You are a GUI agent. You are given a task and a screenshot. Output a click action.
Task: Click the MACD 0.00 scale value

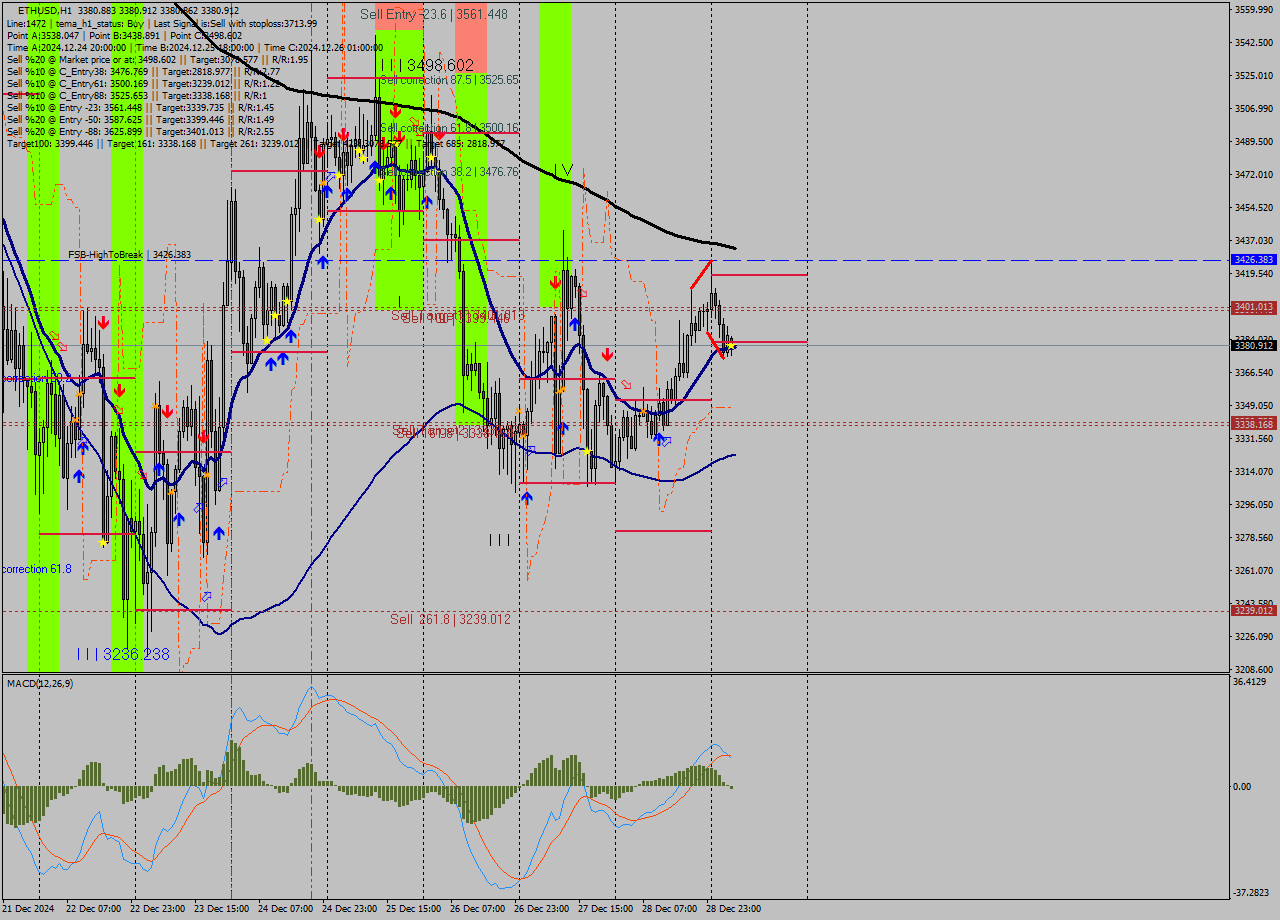1243,787
